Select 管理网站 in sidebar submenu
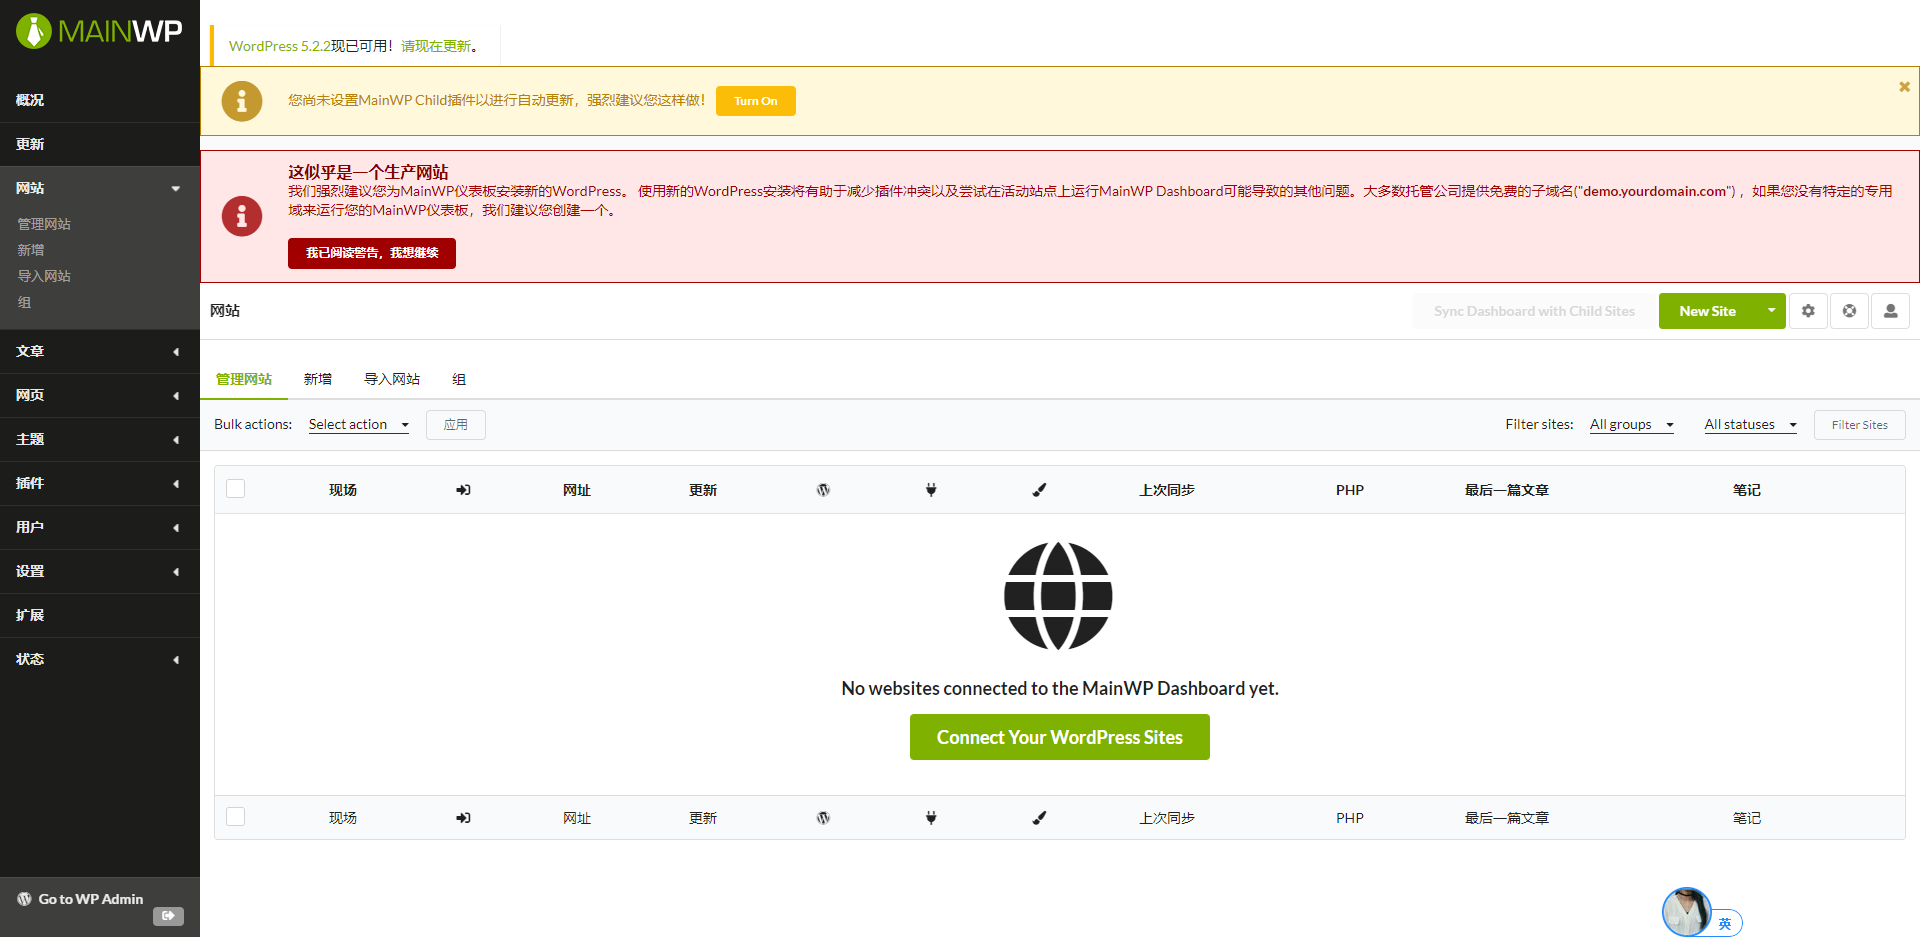Image resolution: width=1920 pixels, height=937 pixels. click(44, 224)
